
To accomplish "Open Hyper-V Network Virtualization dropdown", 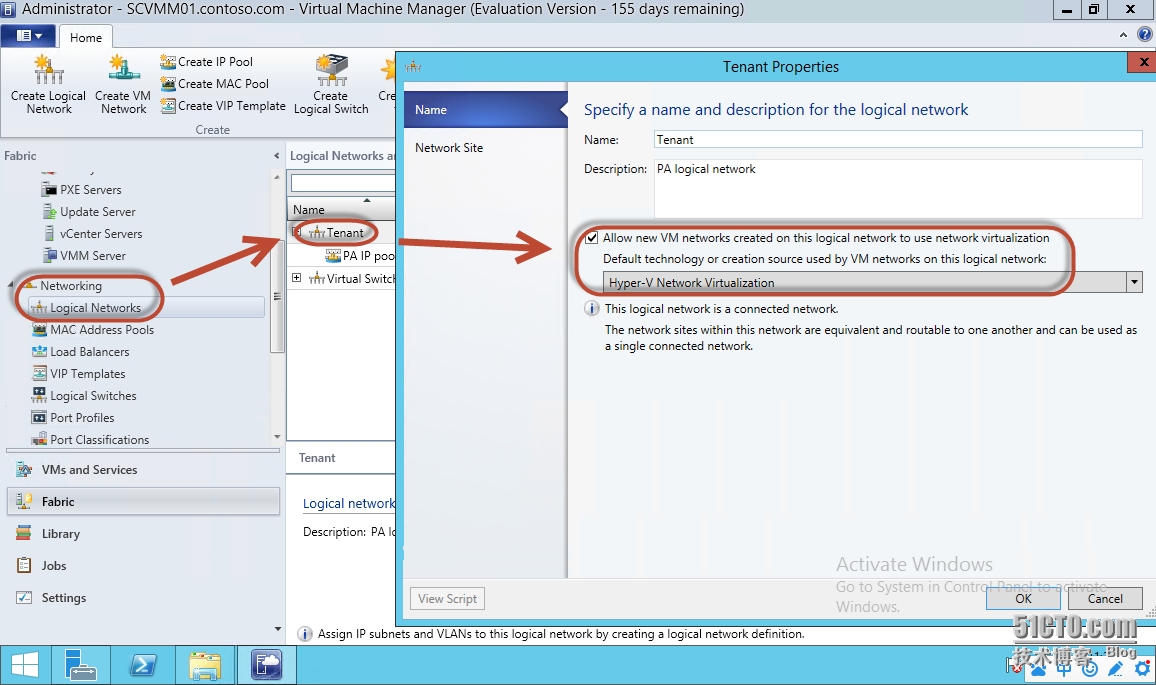I will (x=1134, y=282).
